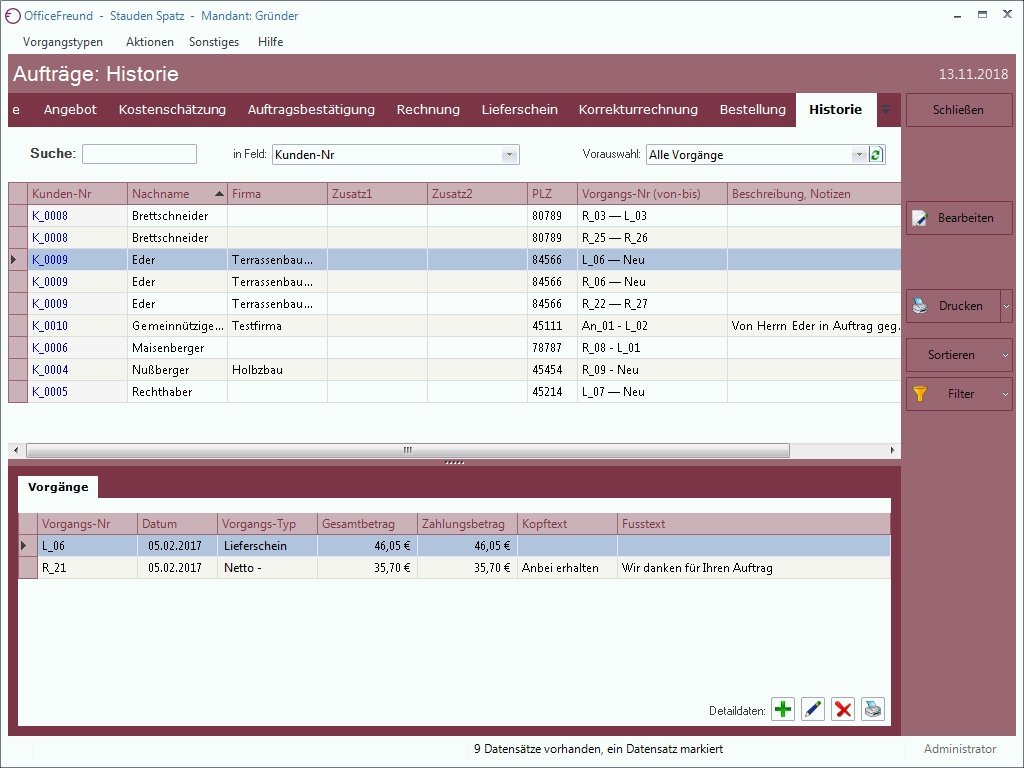Viewport: 1024px width, 768px height.
Task: Open the Vorauswahl 'Alle Vorgänge' dropdown
Action: pyautogui.click(x=859, y=155)
